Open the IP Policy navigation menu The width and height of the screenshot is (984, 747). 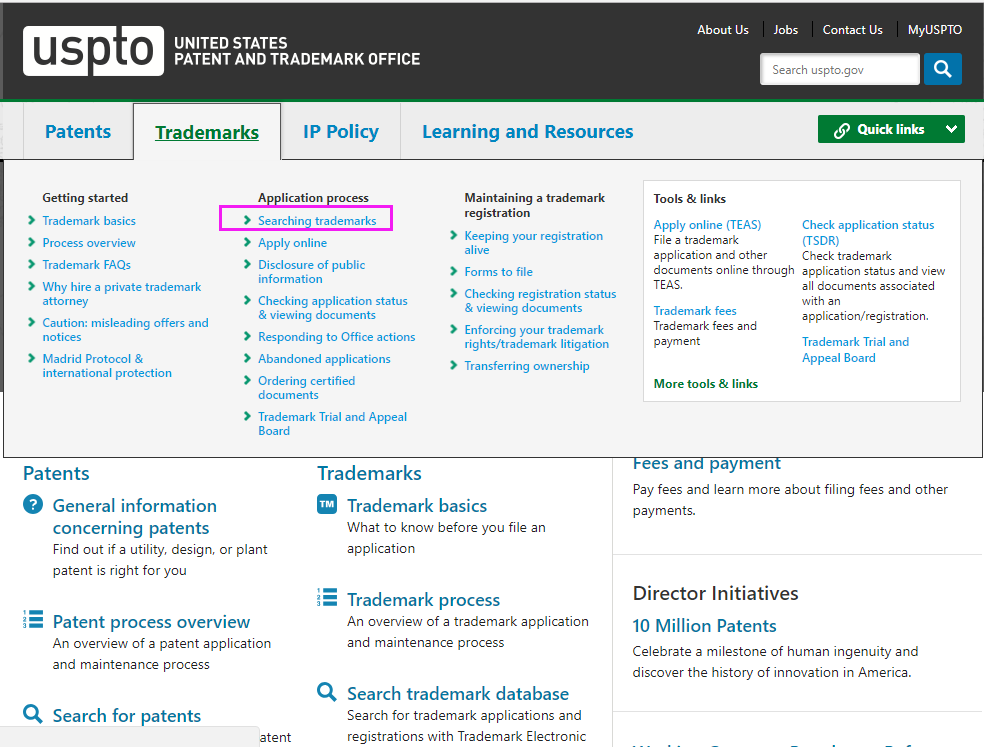(341, 132)
